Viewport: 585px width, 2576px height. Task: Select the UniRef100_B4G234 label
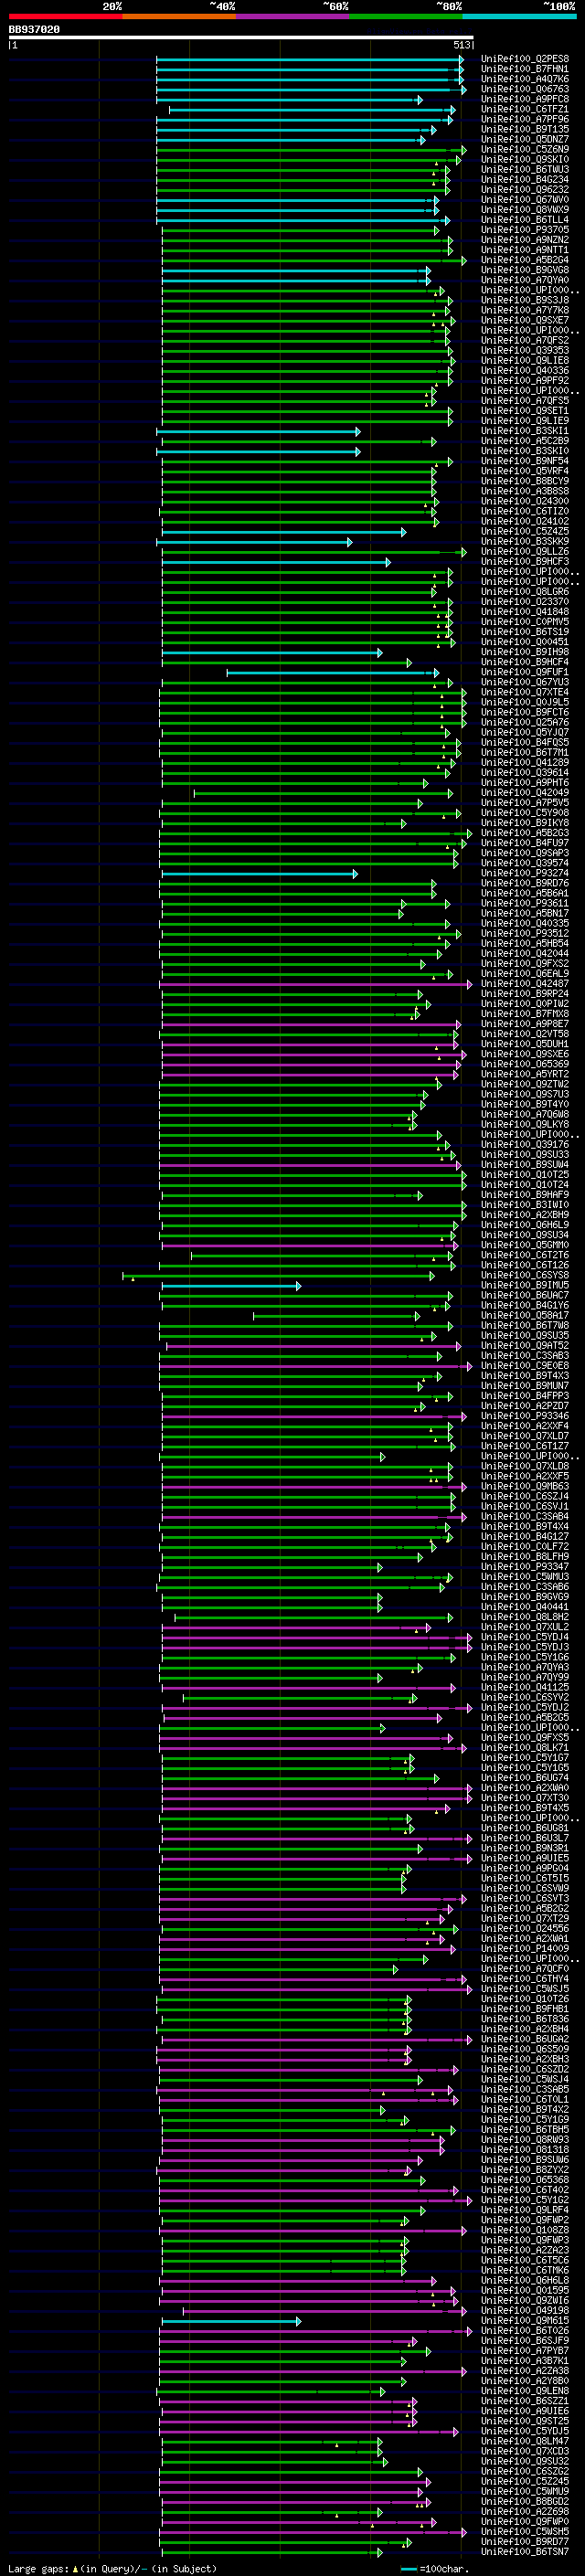(x=525, y=179)
